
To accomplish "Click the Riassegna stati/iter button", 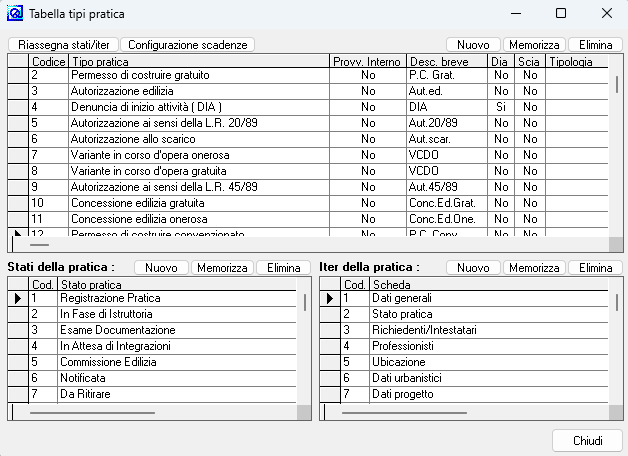I will [62, 45].
